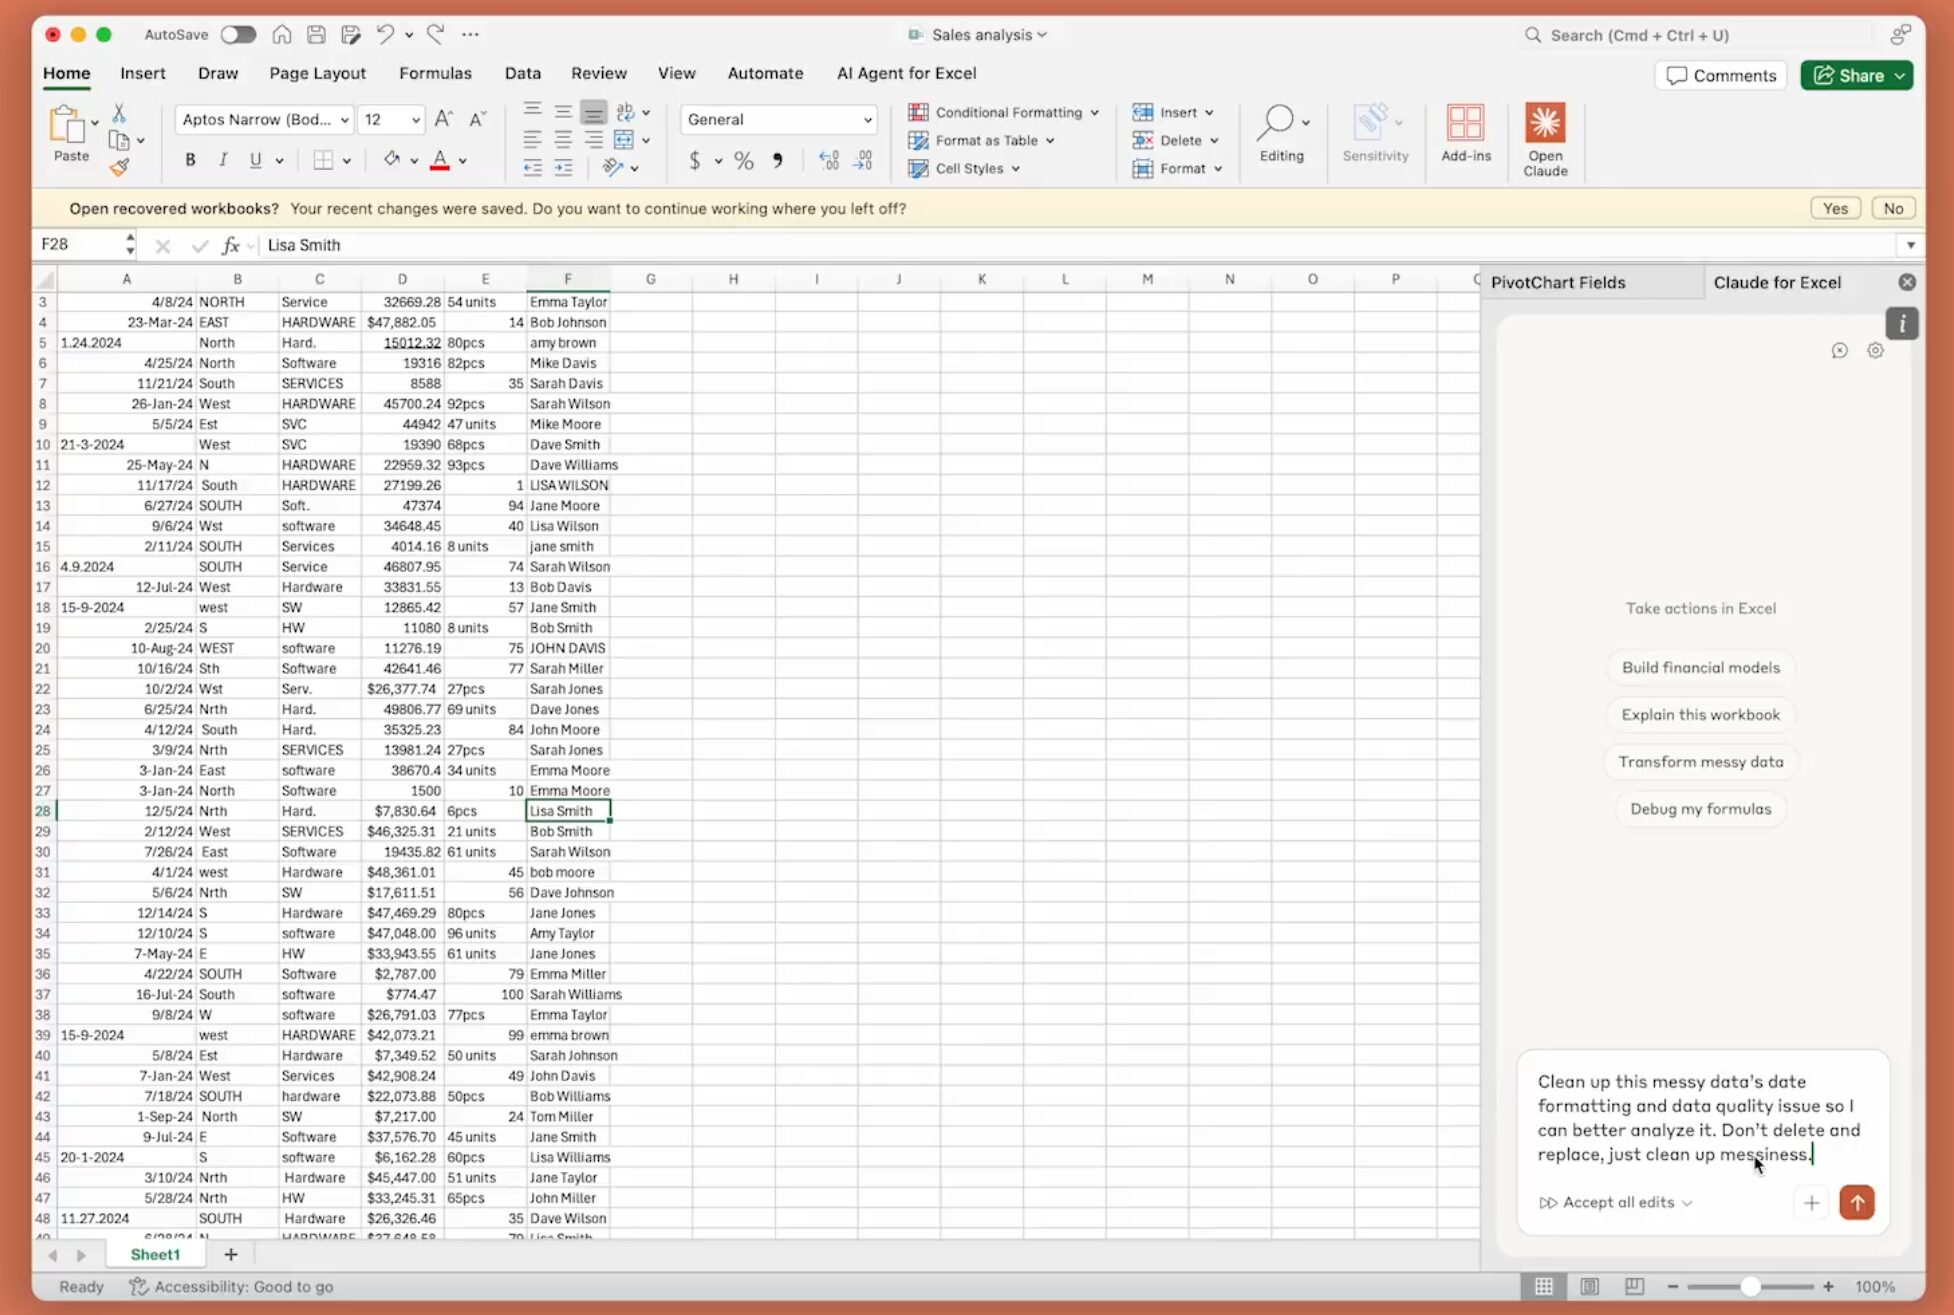
Task: Toggle the AutoSave switch
Action: point(238,34)
